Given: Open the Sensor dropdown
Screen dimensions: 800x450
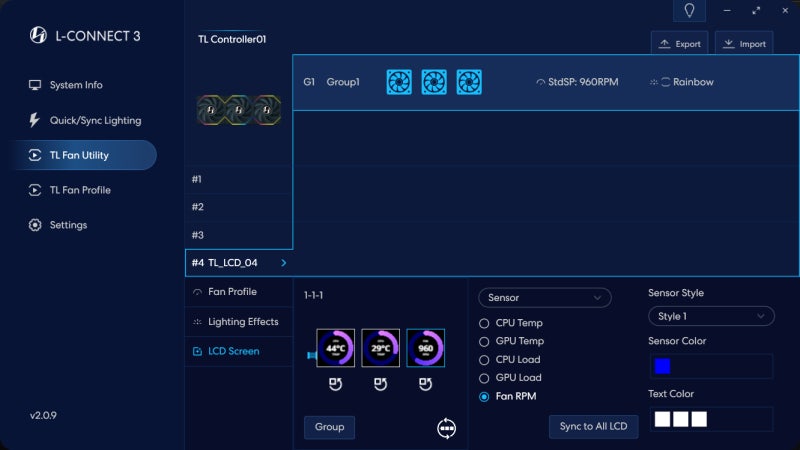Looking at the screenshot, I should 544,298.
